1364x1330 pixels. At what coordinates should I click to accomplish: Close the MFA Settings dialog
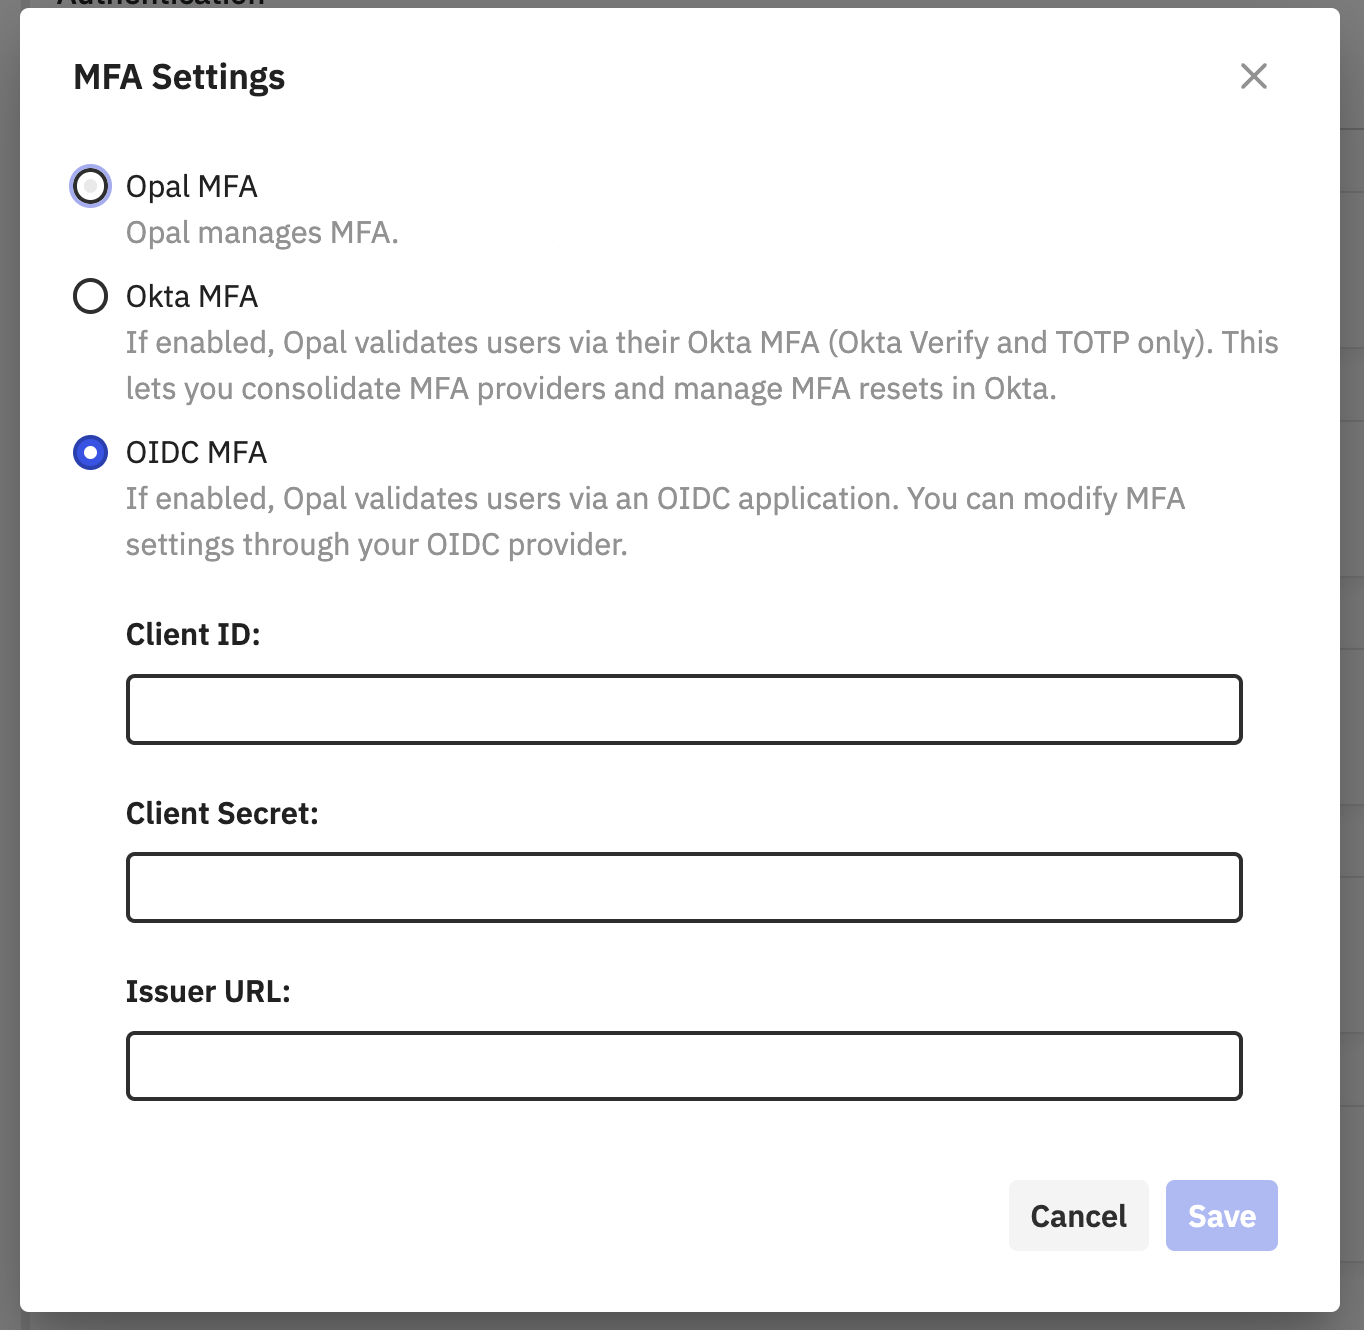pyautogui.click(x=1253, y=76)
